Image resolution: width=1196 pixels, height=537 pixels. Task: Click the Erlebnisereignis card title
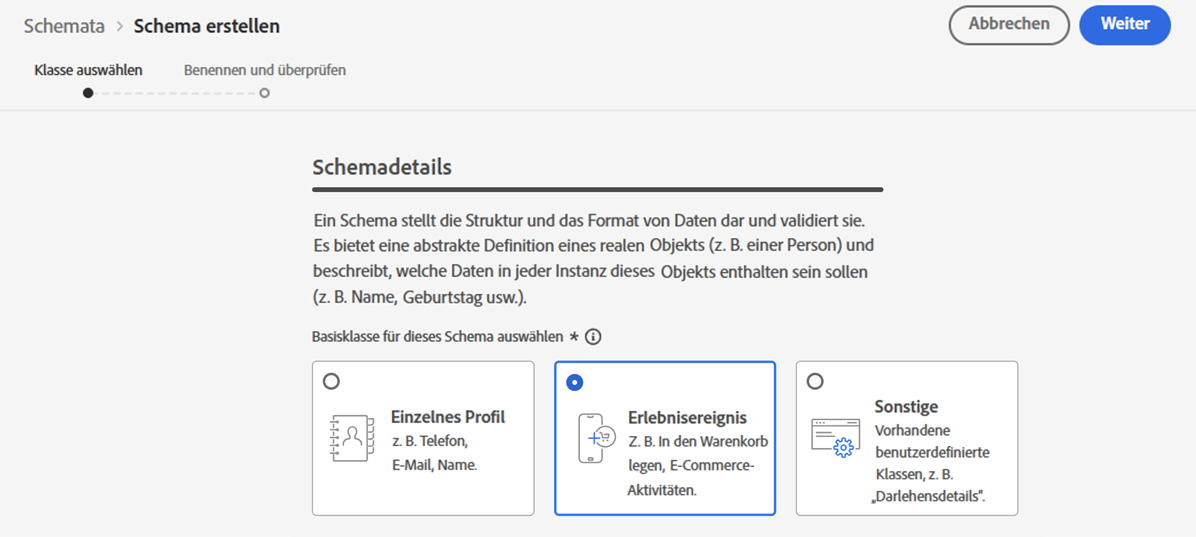[687, 417]
